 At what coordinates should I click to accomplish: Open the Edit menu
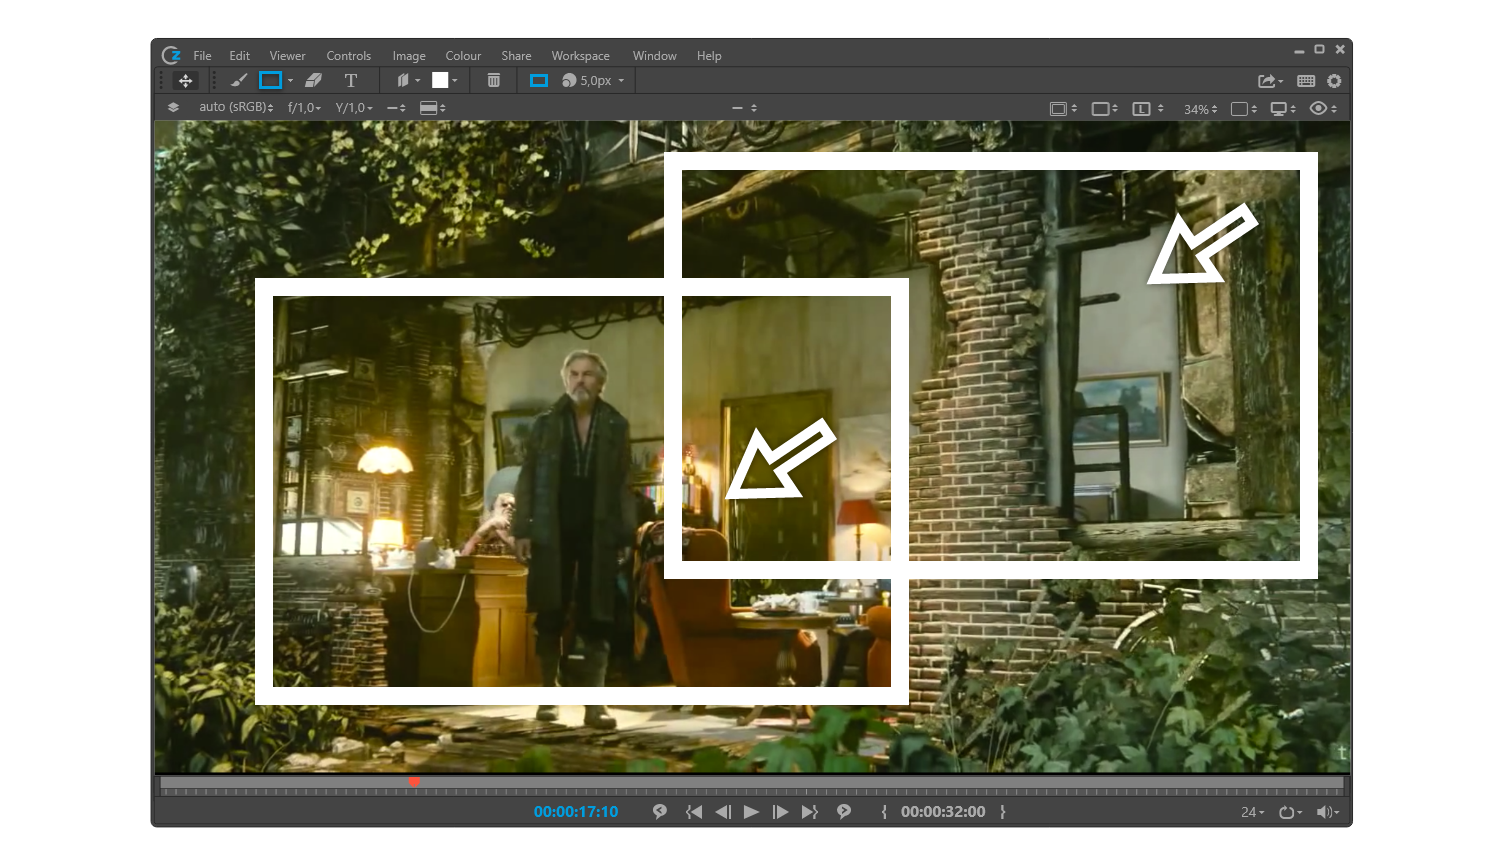click(x=239, y=56)
